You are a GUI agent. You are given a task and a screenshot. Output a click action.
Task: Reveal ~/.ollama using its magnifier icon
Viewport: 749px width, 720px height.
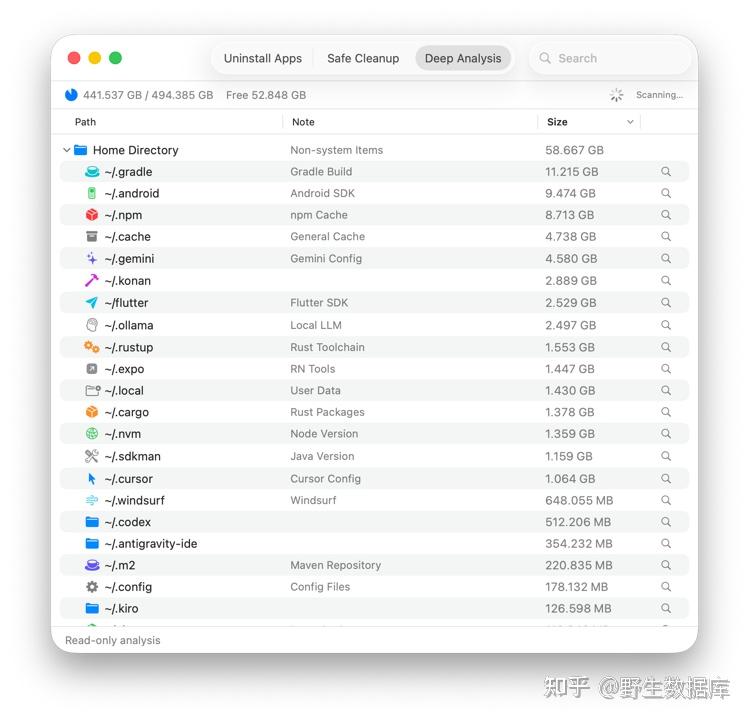point(666,324)
